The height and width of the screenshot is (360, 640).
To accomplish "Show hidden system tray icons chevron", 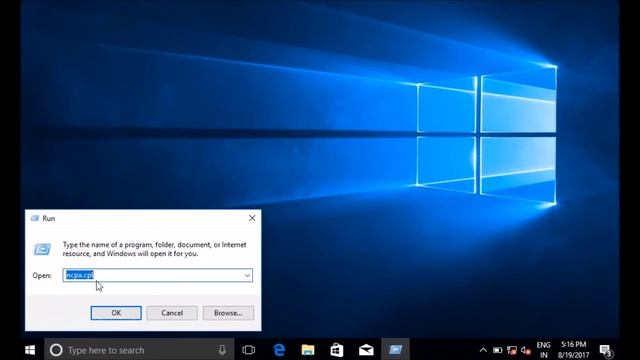I will pyautogui.click(x=483, y=350).
